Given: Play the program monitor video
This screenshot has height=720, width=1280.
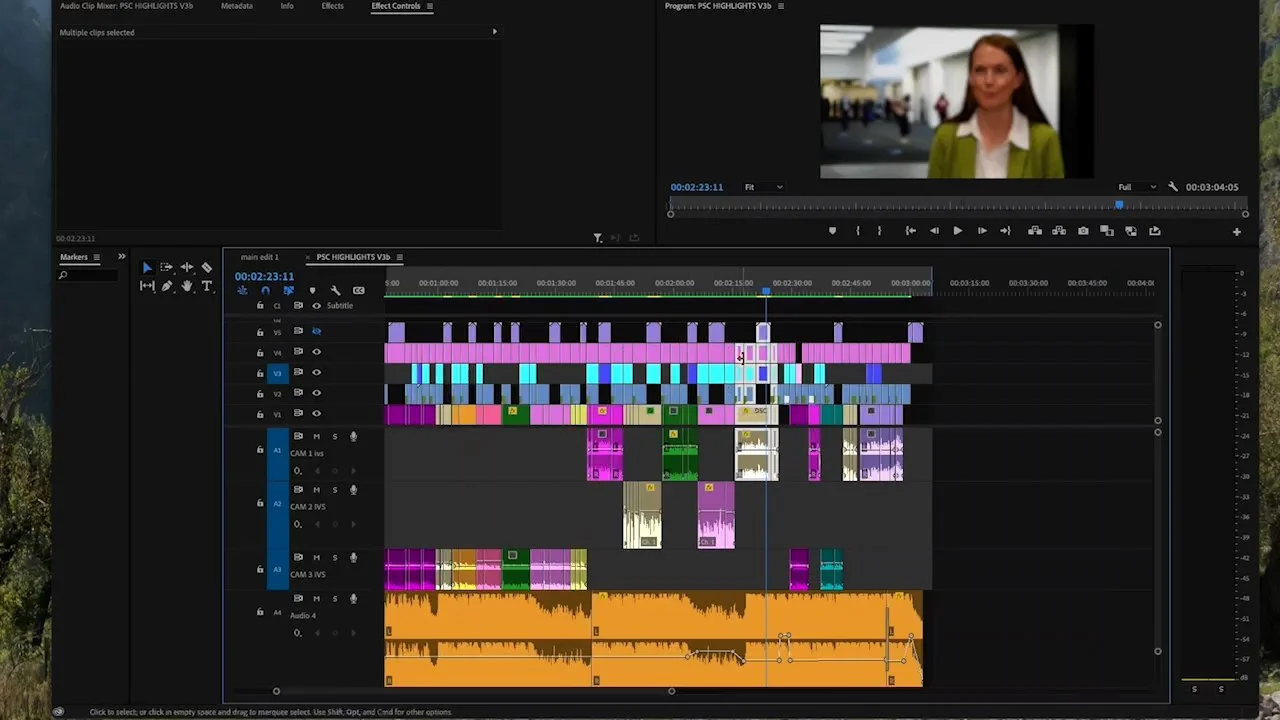Looking at the screenshot, I should (x=957, y=231).
